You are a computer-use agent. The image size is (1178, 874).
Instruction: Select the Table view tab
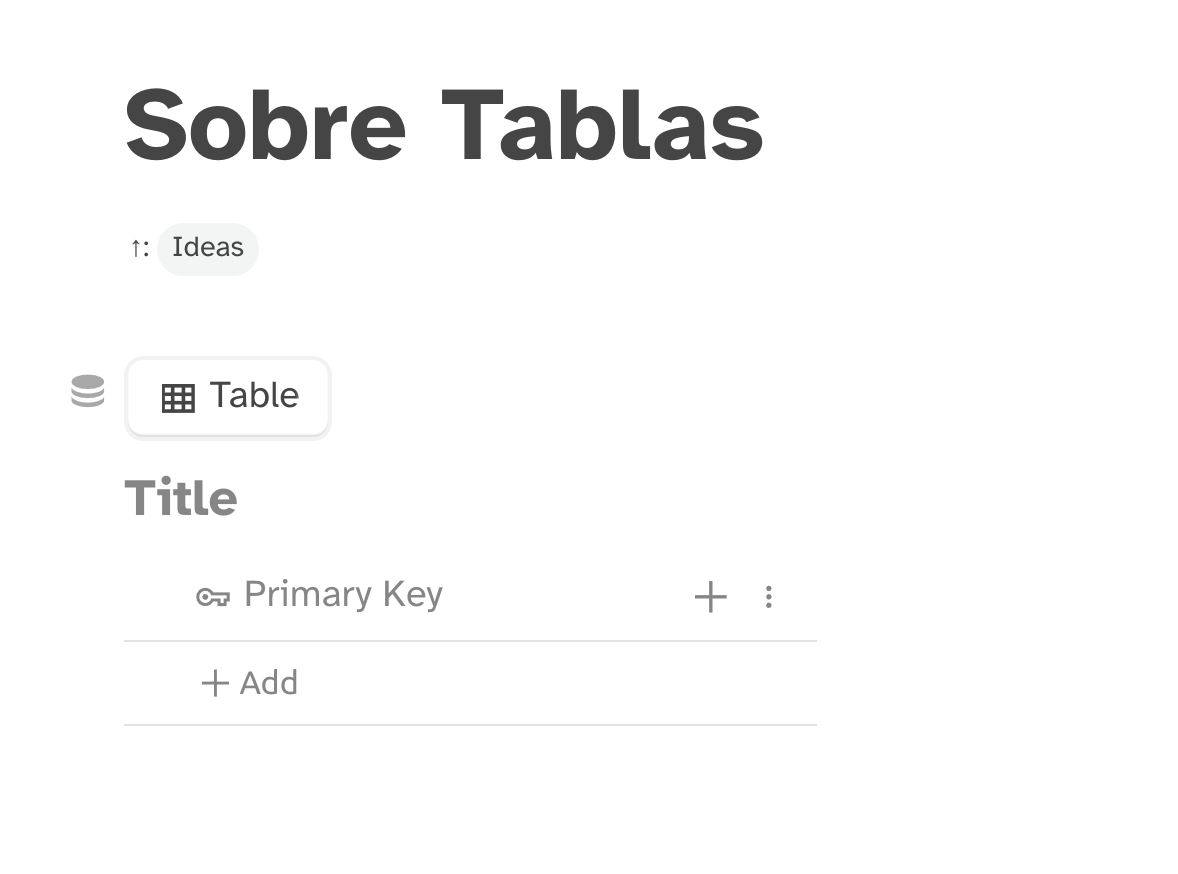point(228,397)
